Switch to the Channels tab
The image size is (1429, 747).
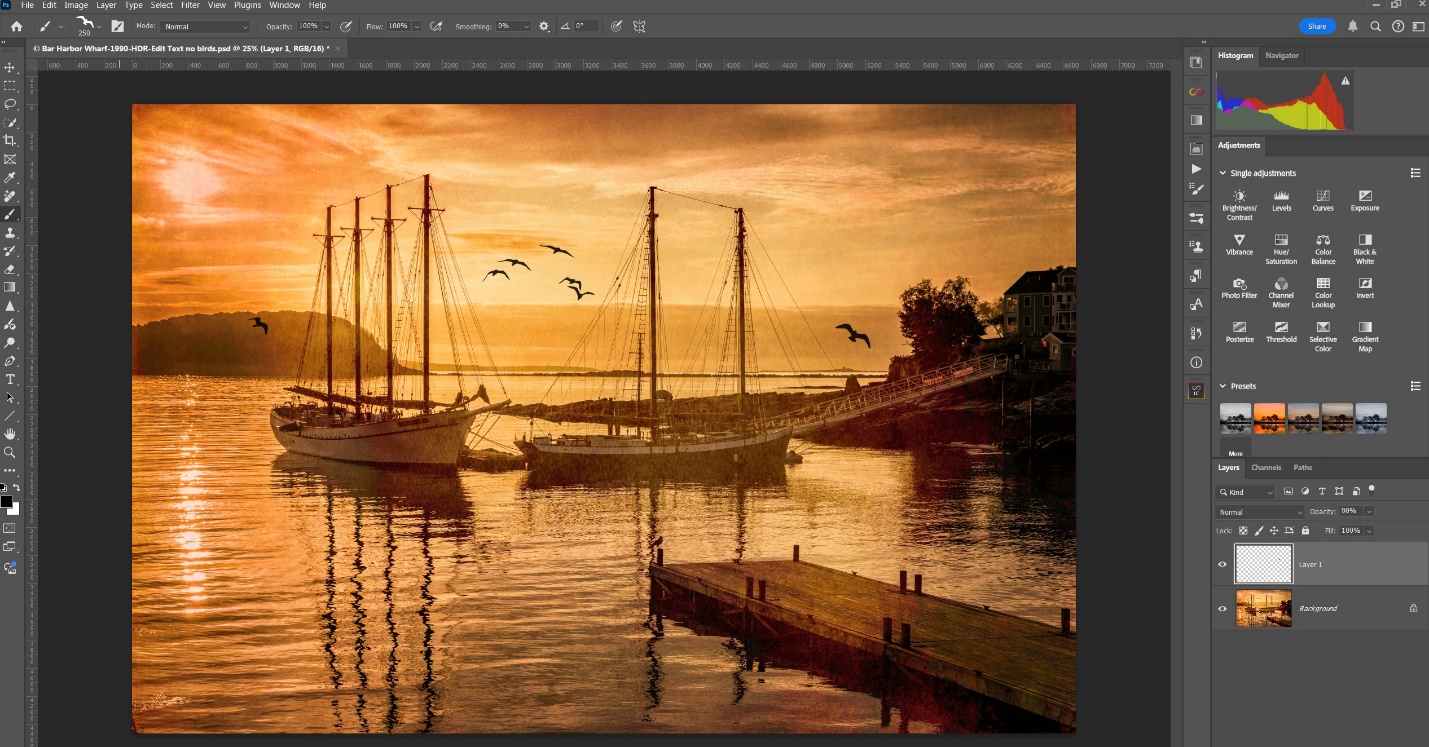[x=1265, y=467]
